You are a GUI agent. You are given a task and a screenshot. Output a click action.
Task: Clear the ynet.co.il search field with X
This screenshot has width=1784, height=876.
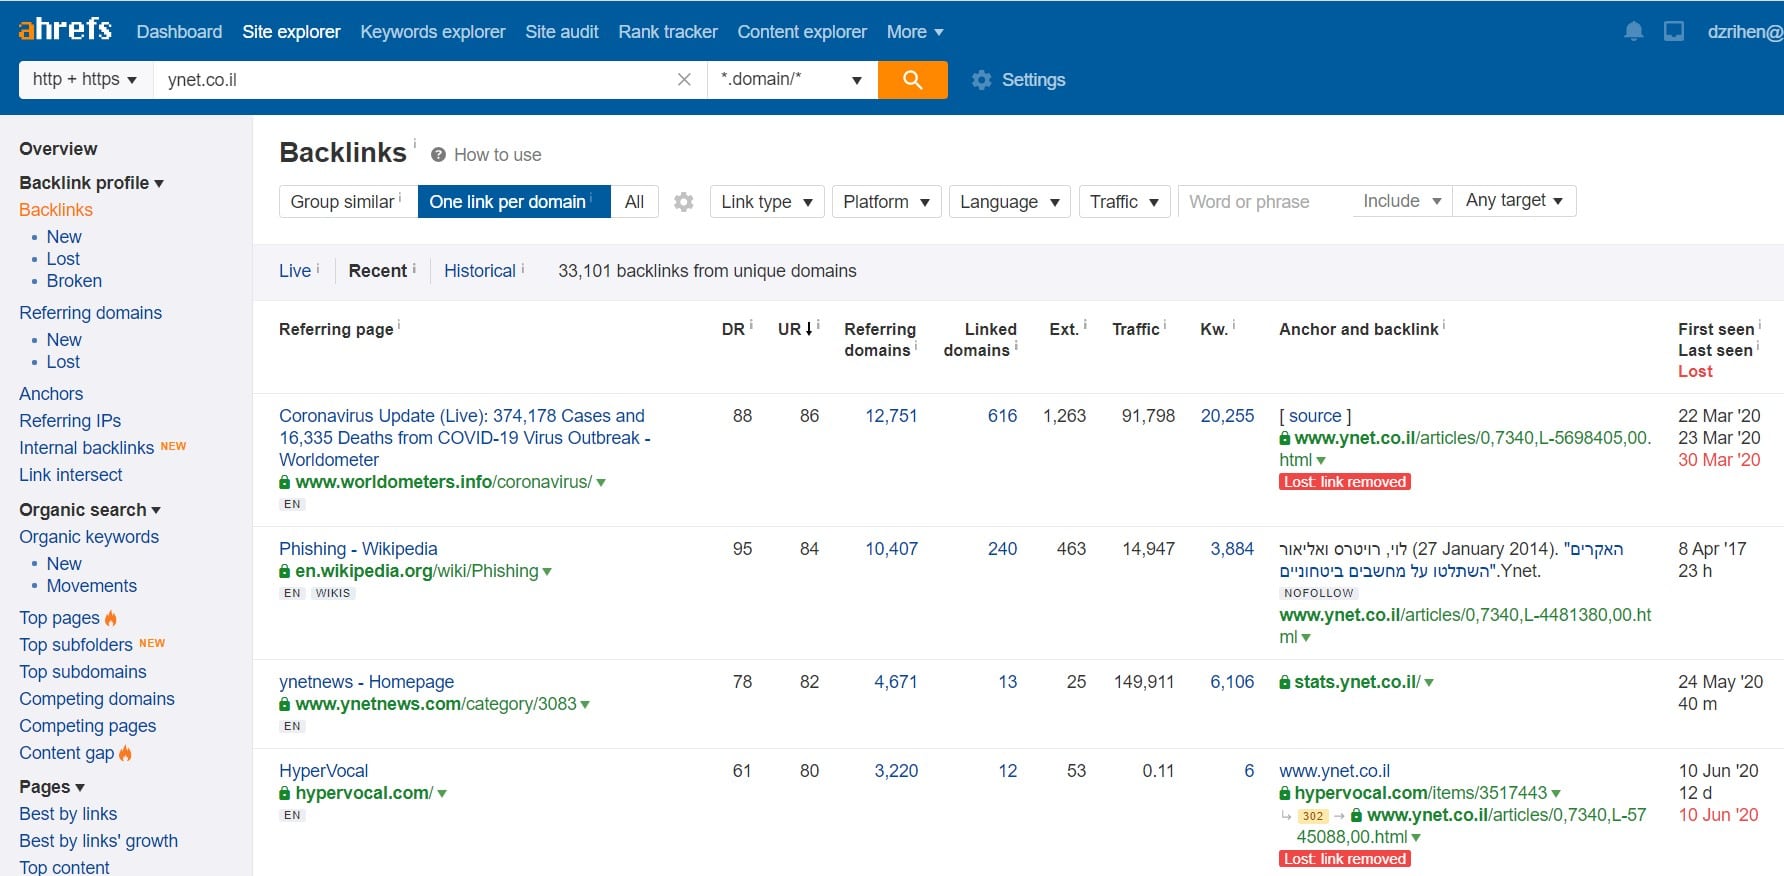pyautogui.click(x=684, y=80)
